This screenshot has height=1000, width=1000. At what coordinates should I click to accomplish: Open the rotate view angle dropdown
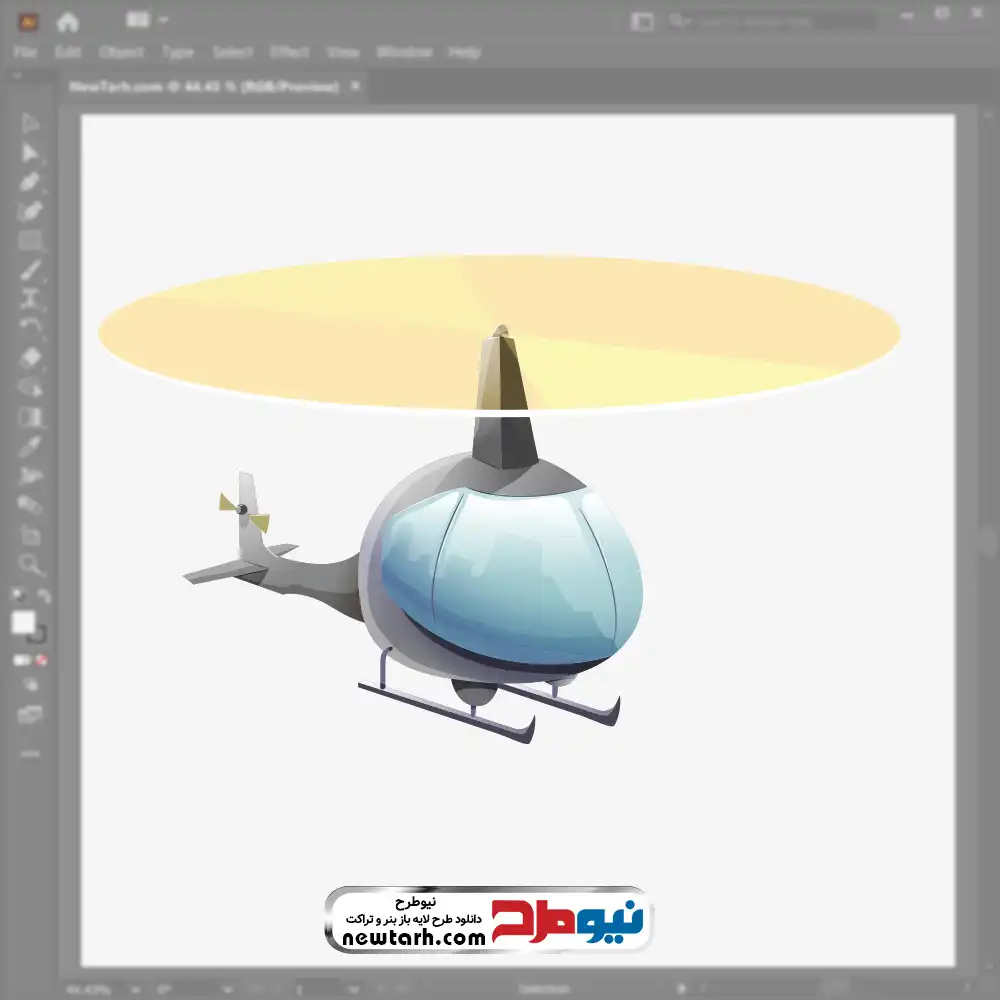coord(227,990)
